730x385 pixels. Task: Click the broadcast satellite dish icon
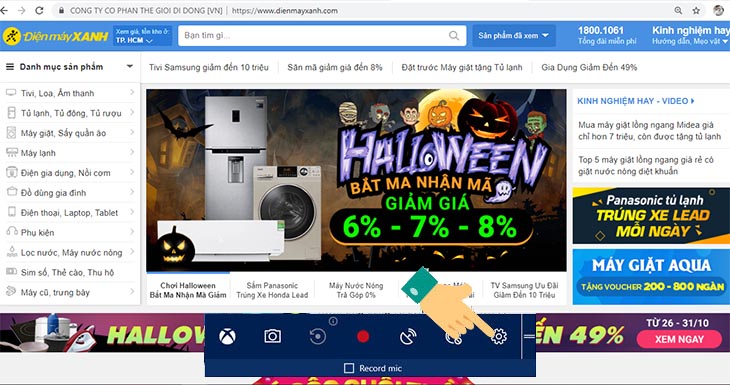pos(408,336)
